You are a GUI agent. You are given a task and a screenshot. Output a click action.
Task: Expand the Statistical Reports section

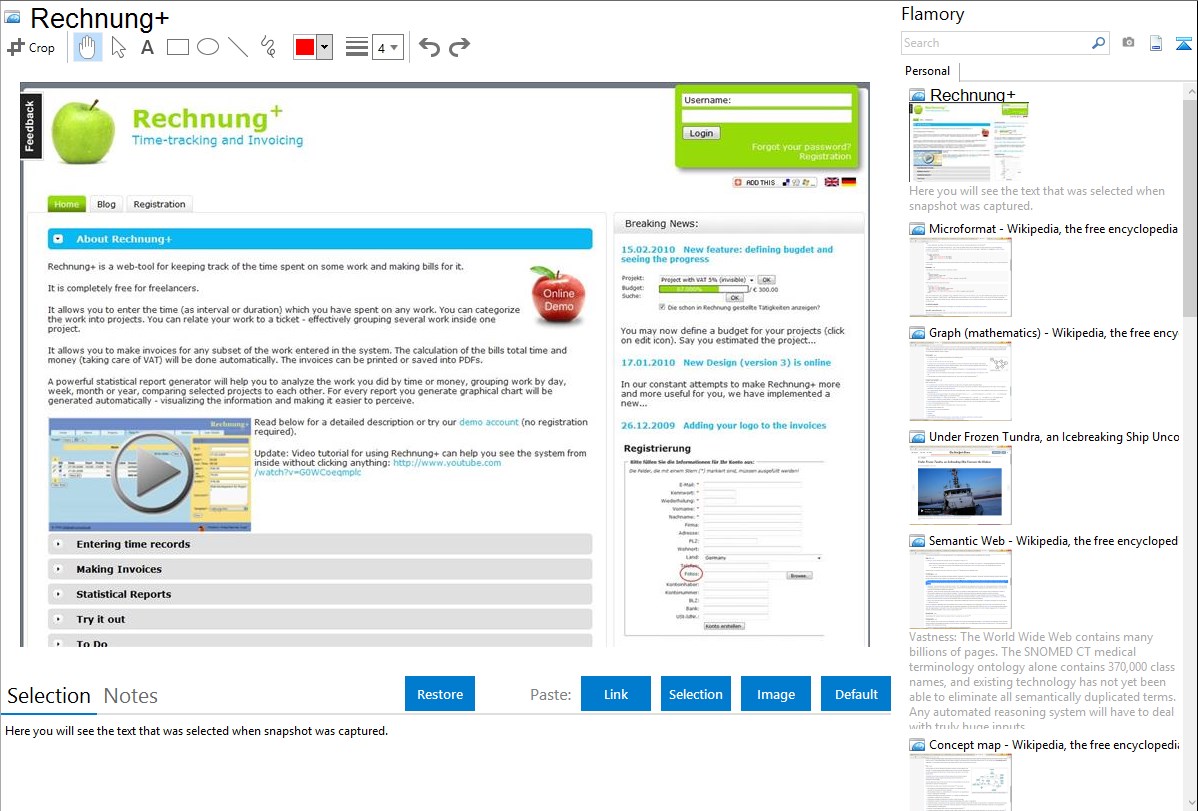58,594
